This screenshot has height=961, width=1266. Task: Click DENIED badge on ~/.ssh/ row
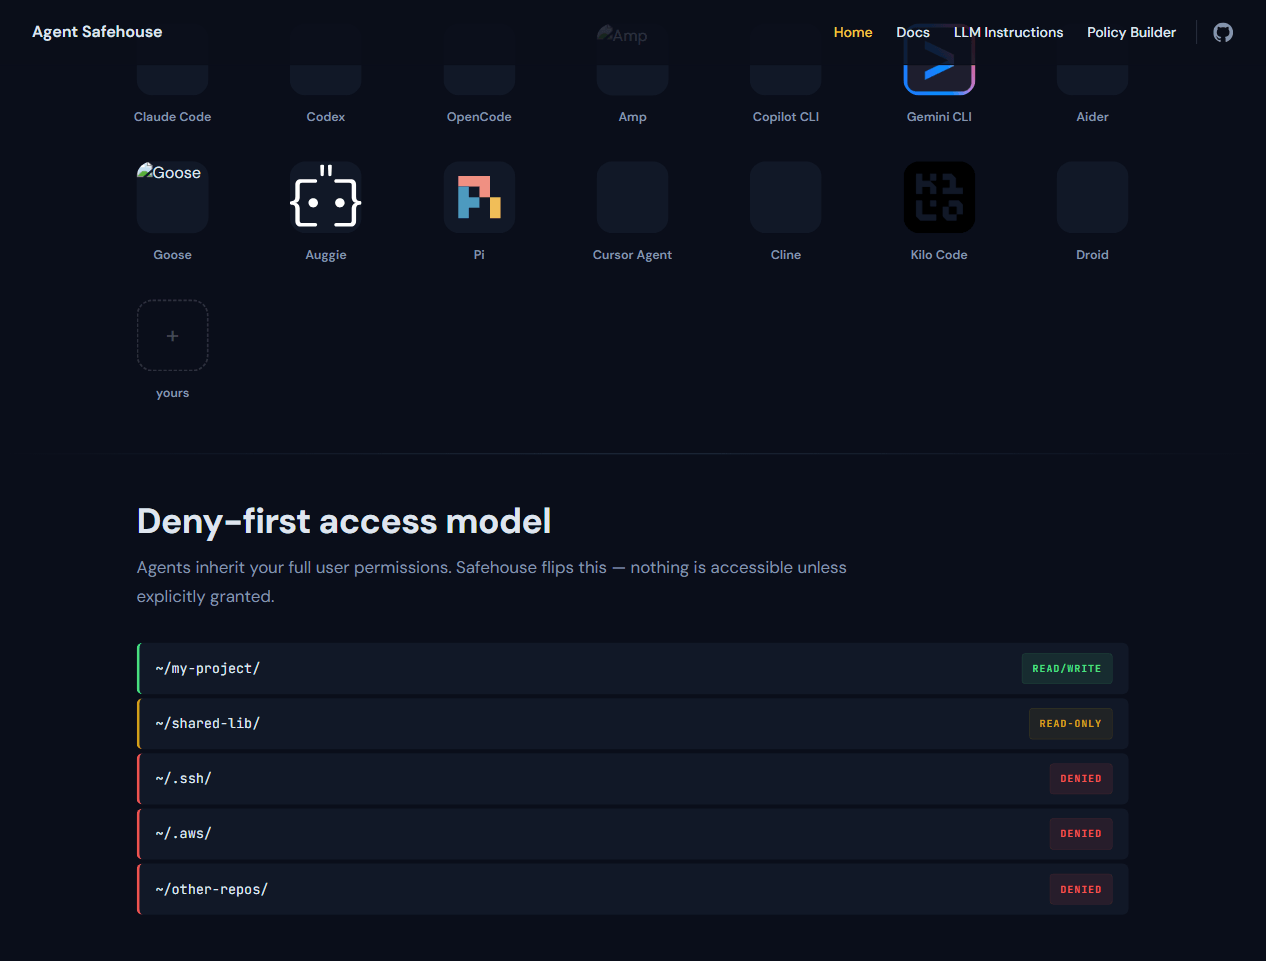pyautogui.click(x=1081, y=778)
